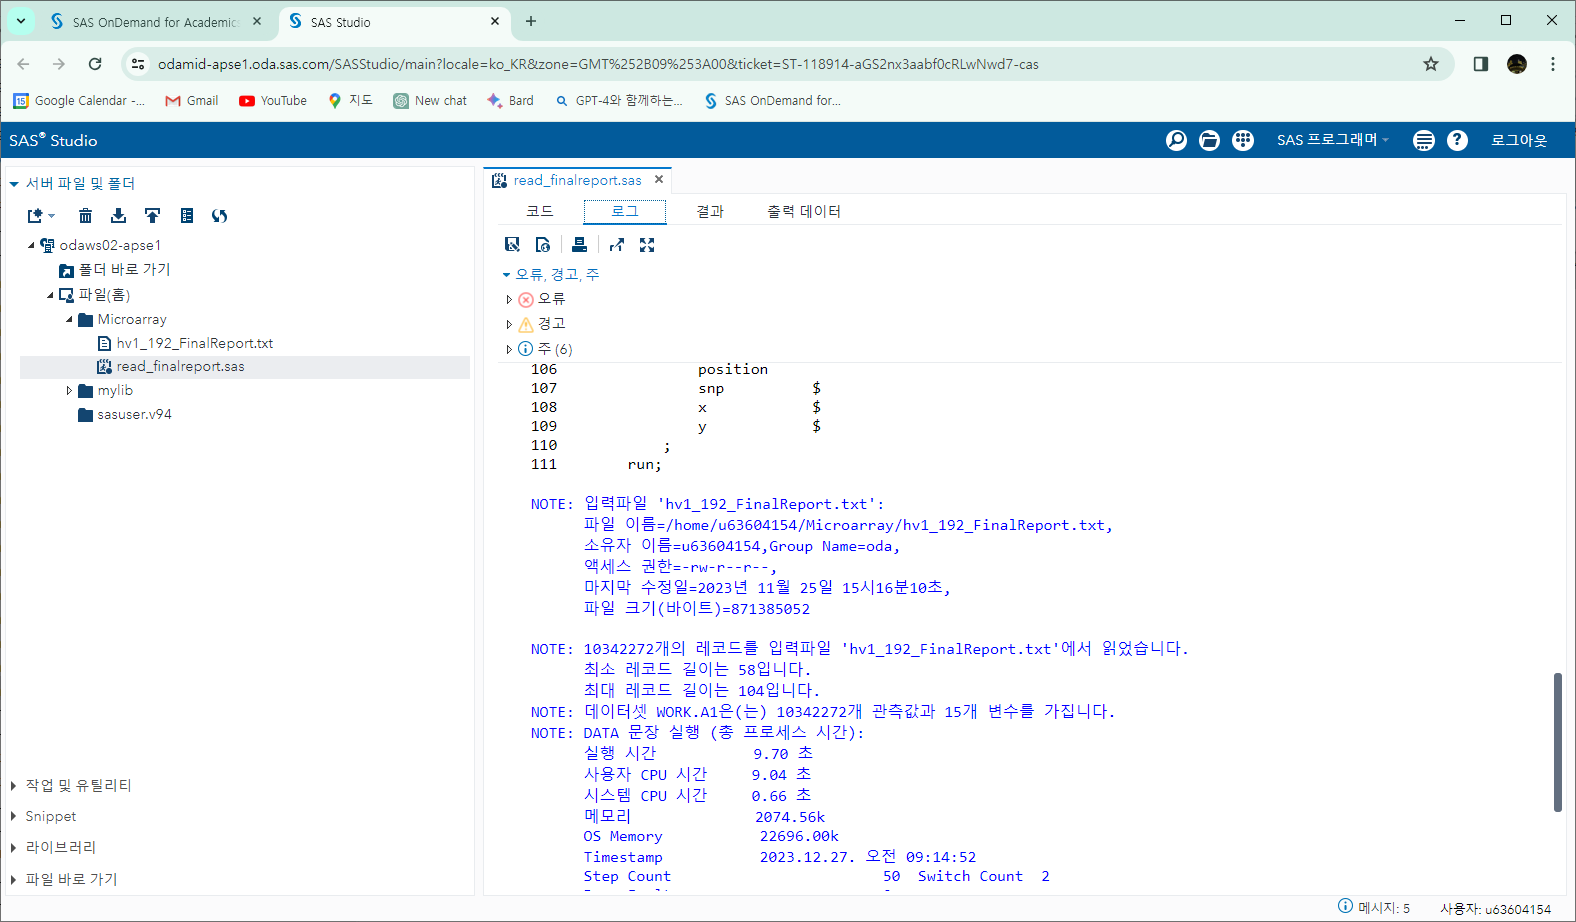Expand the 경고 warnings list
The height and width of the screenshot is (922, 1576).
tap(509, 324)
